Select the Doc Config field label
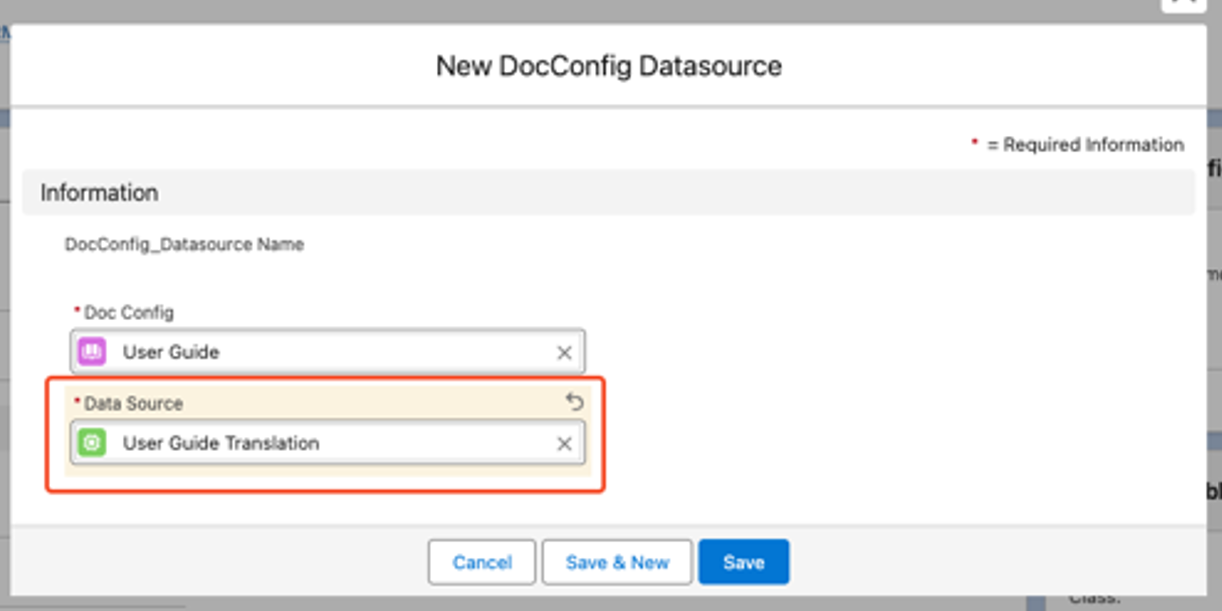 tap(128, 312)
